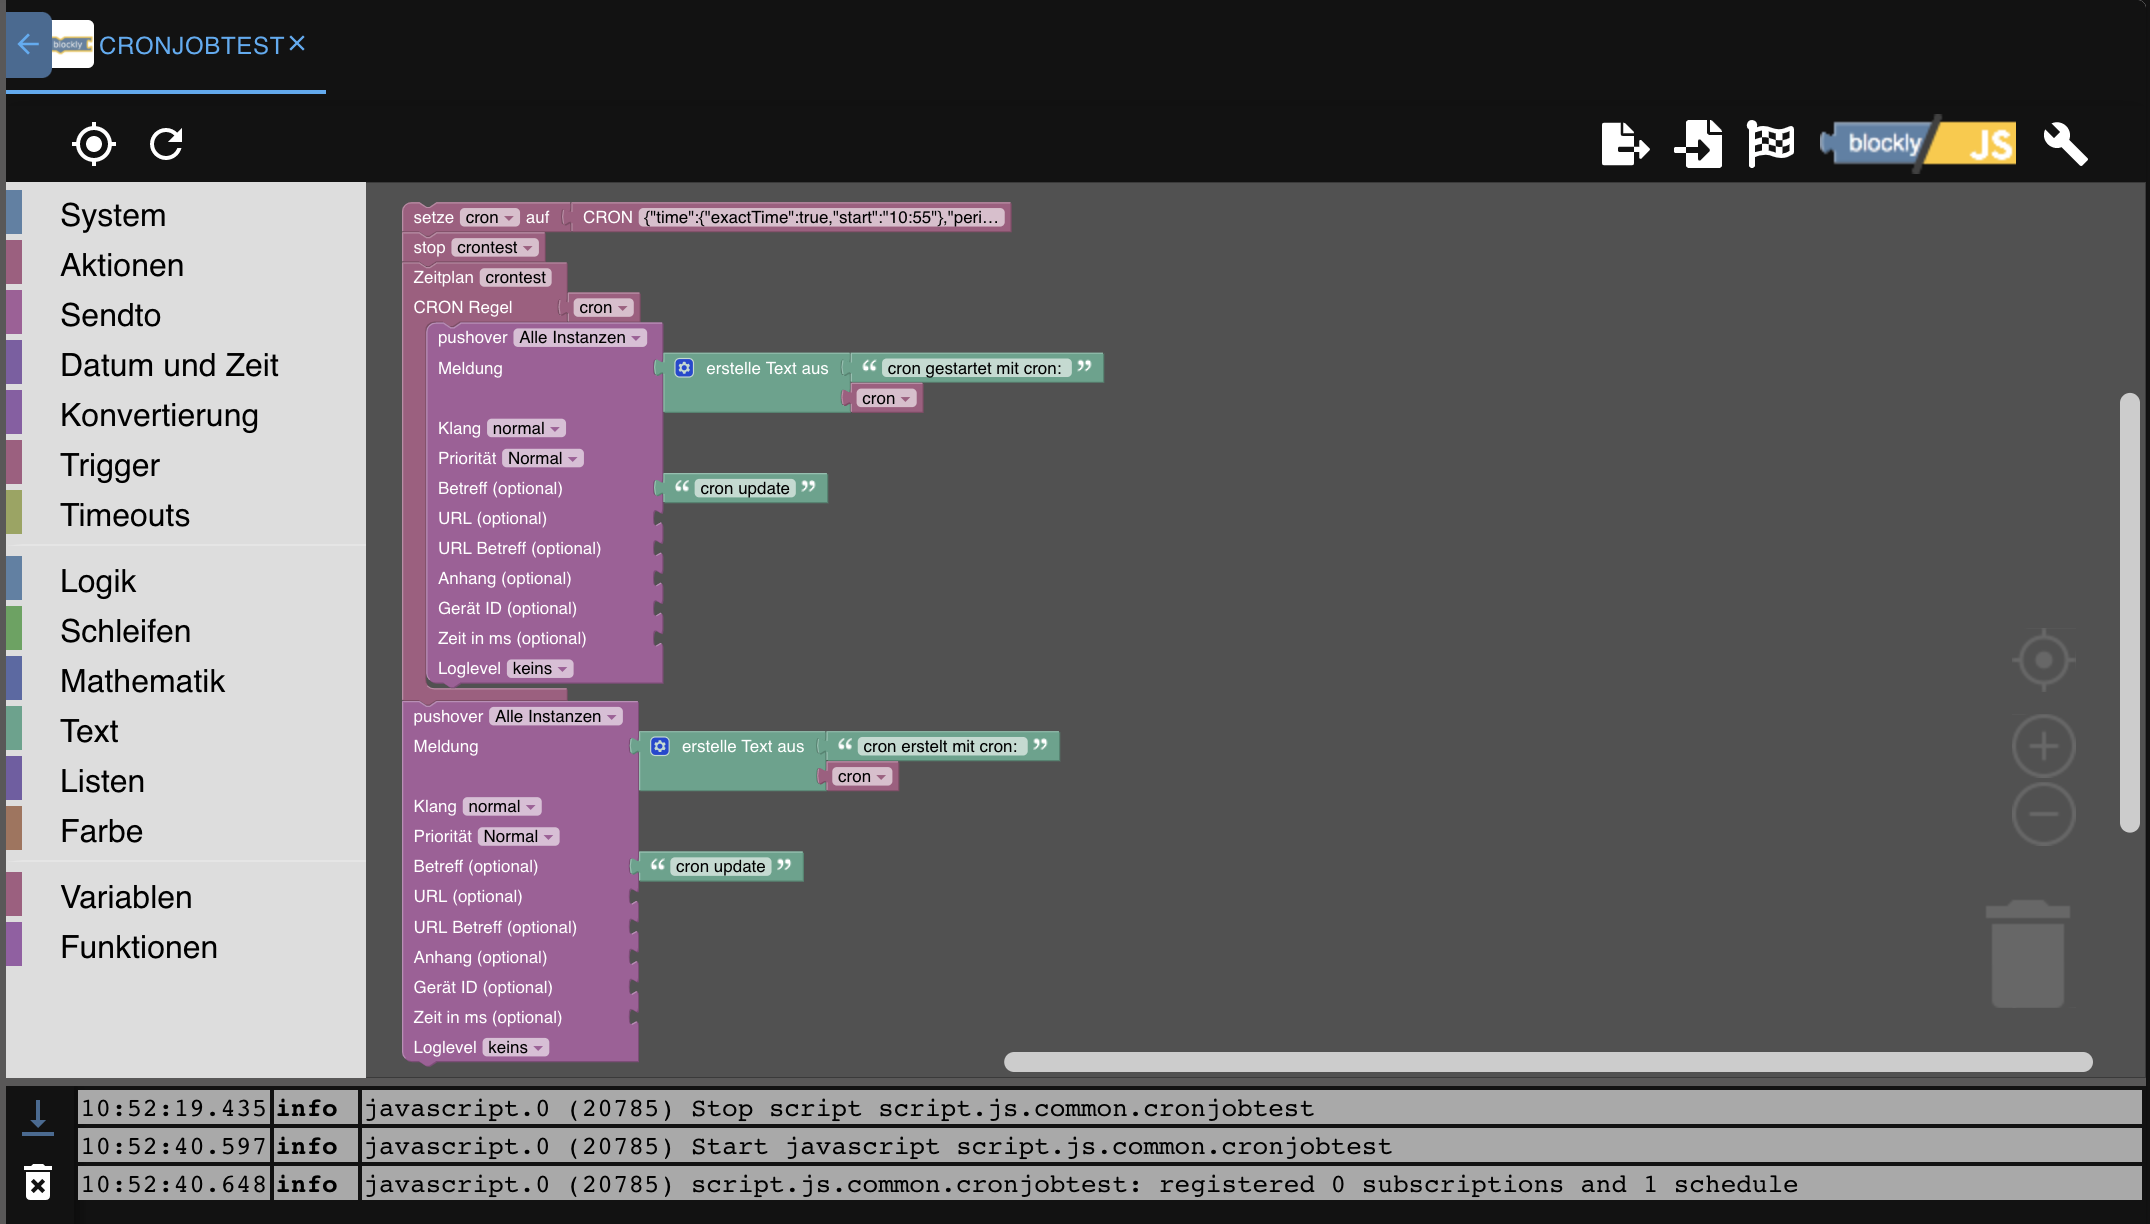Click the CRON rule JSON text field
The height and width of the screenshot is (1224, 2150).
[x=822, y=217]
